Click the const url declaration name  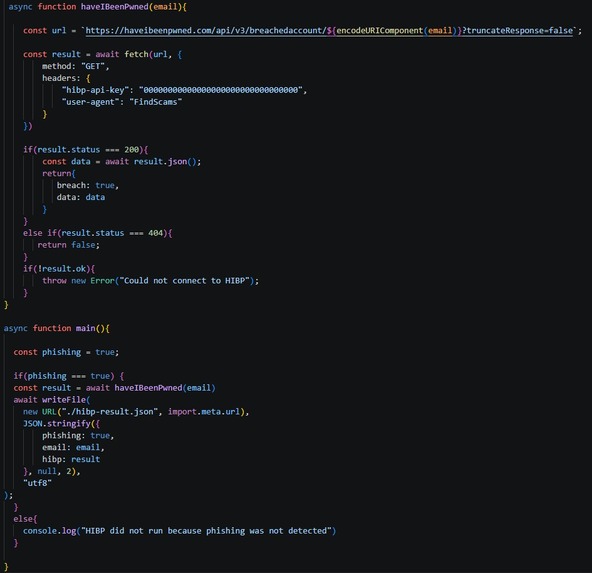point(59,31)
